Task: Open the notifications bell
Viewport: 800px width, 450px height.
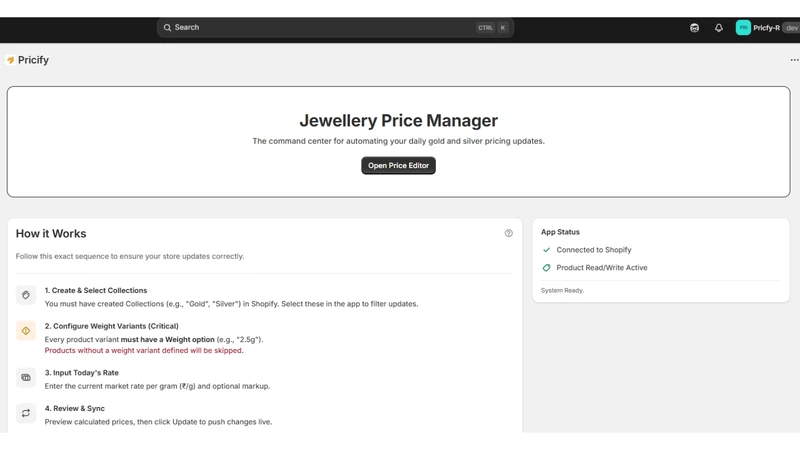Action: pos(718,28)
